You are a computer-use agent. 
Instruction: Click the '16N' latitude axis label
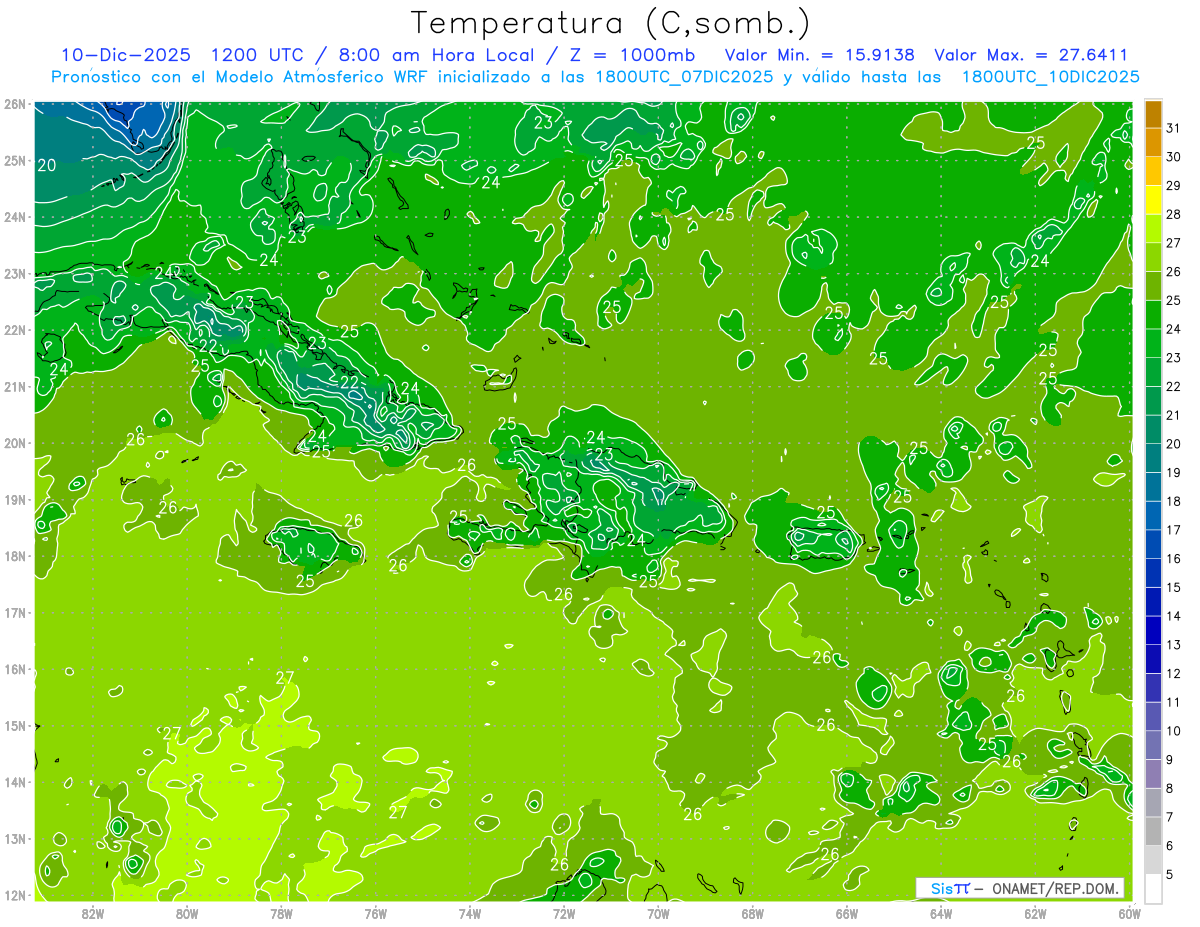click(15, 669)
